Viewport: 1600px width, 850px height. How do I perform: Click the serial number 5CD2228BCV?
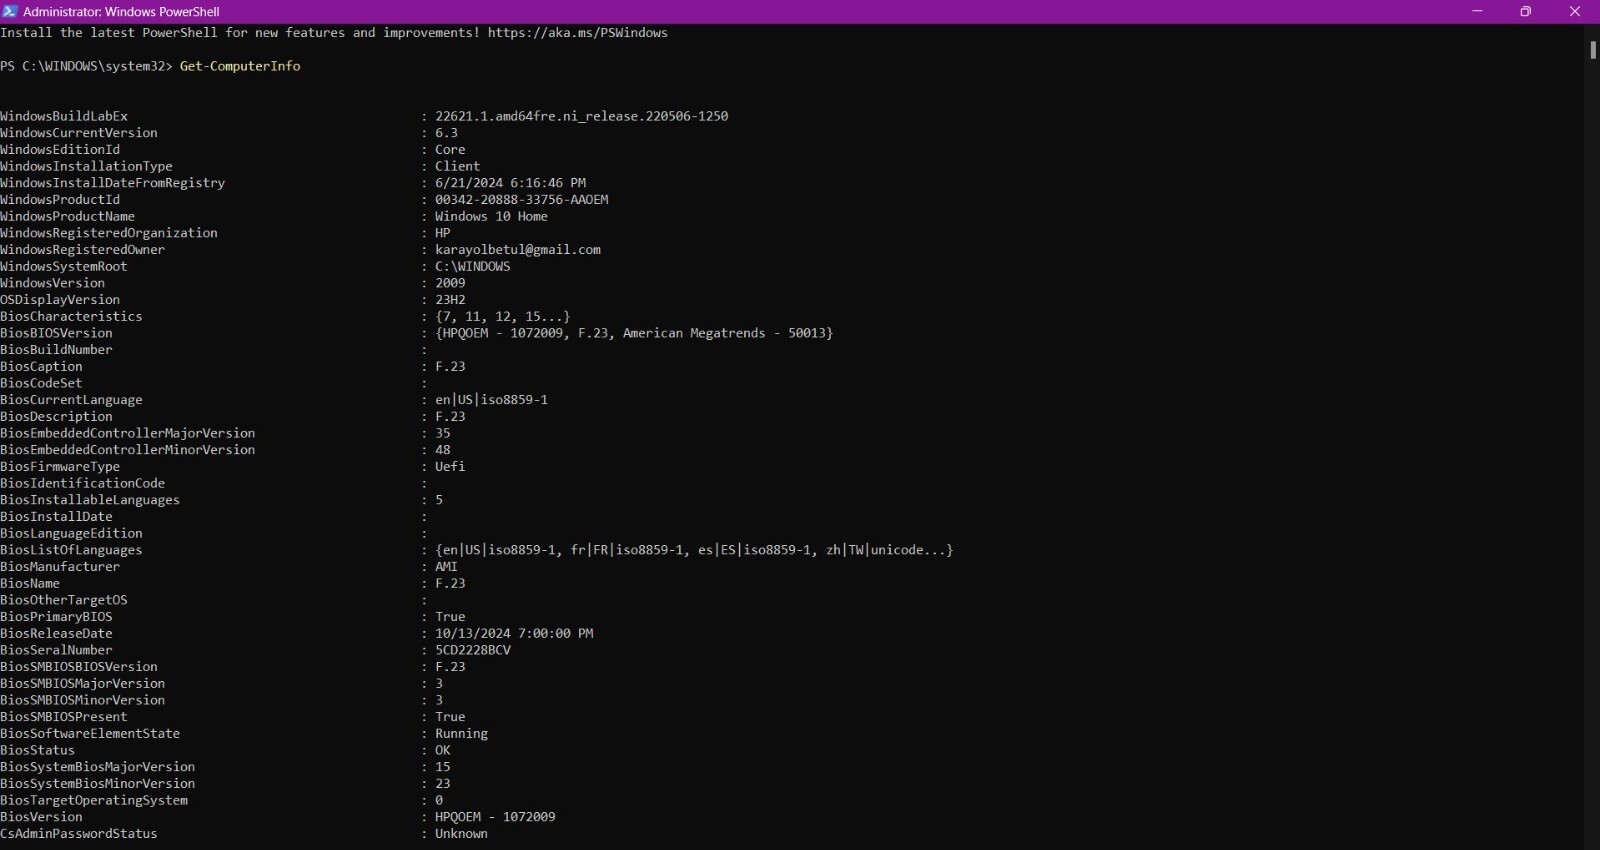(x=472, y=650)
